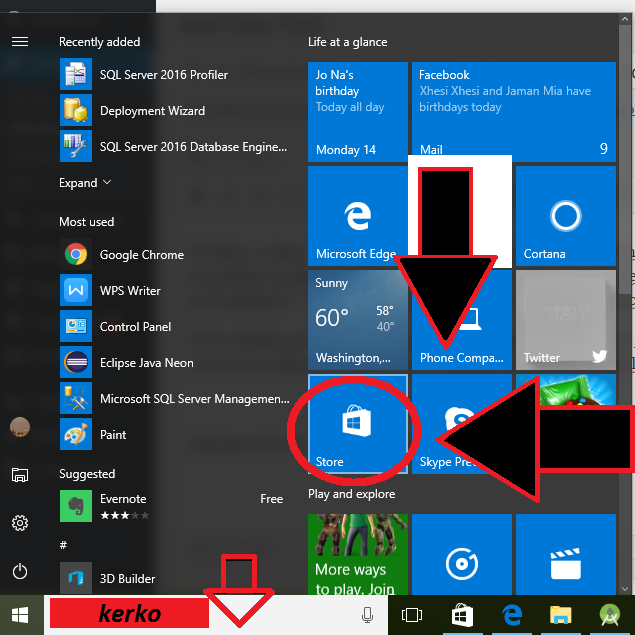Launch WPS Writer app

pos(130,291)
